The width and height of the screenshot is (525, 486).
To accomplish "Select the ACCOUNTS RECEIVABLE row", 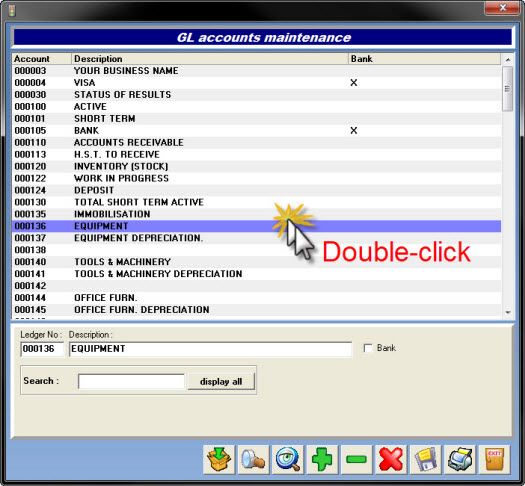I will click(x=256, y=143).
